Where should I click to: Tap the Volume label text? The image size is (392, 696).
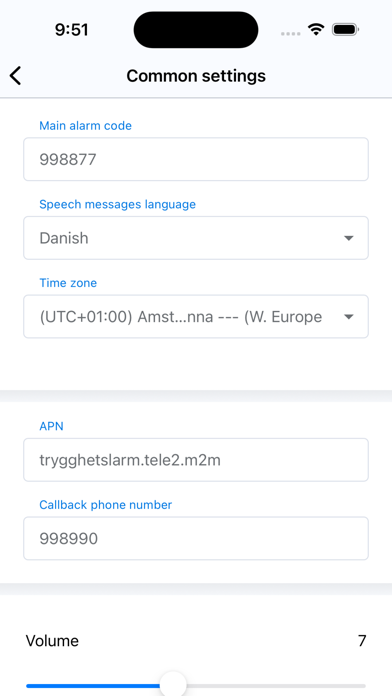52,641
